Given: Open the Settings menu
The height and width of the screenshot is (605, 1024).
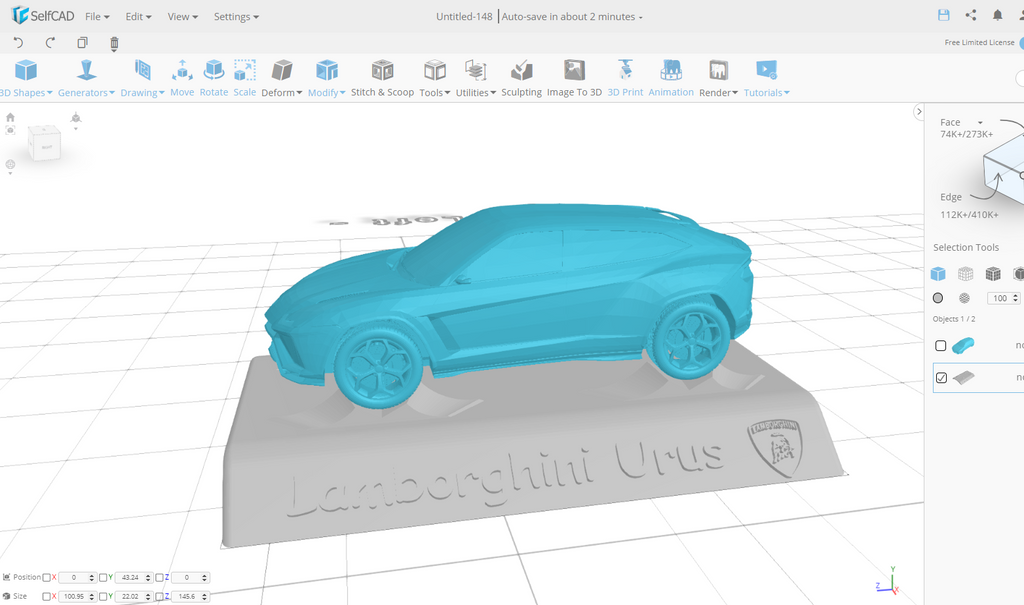Looking at the screenshot, I should pyautogui.click(x=236, y=17).
